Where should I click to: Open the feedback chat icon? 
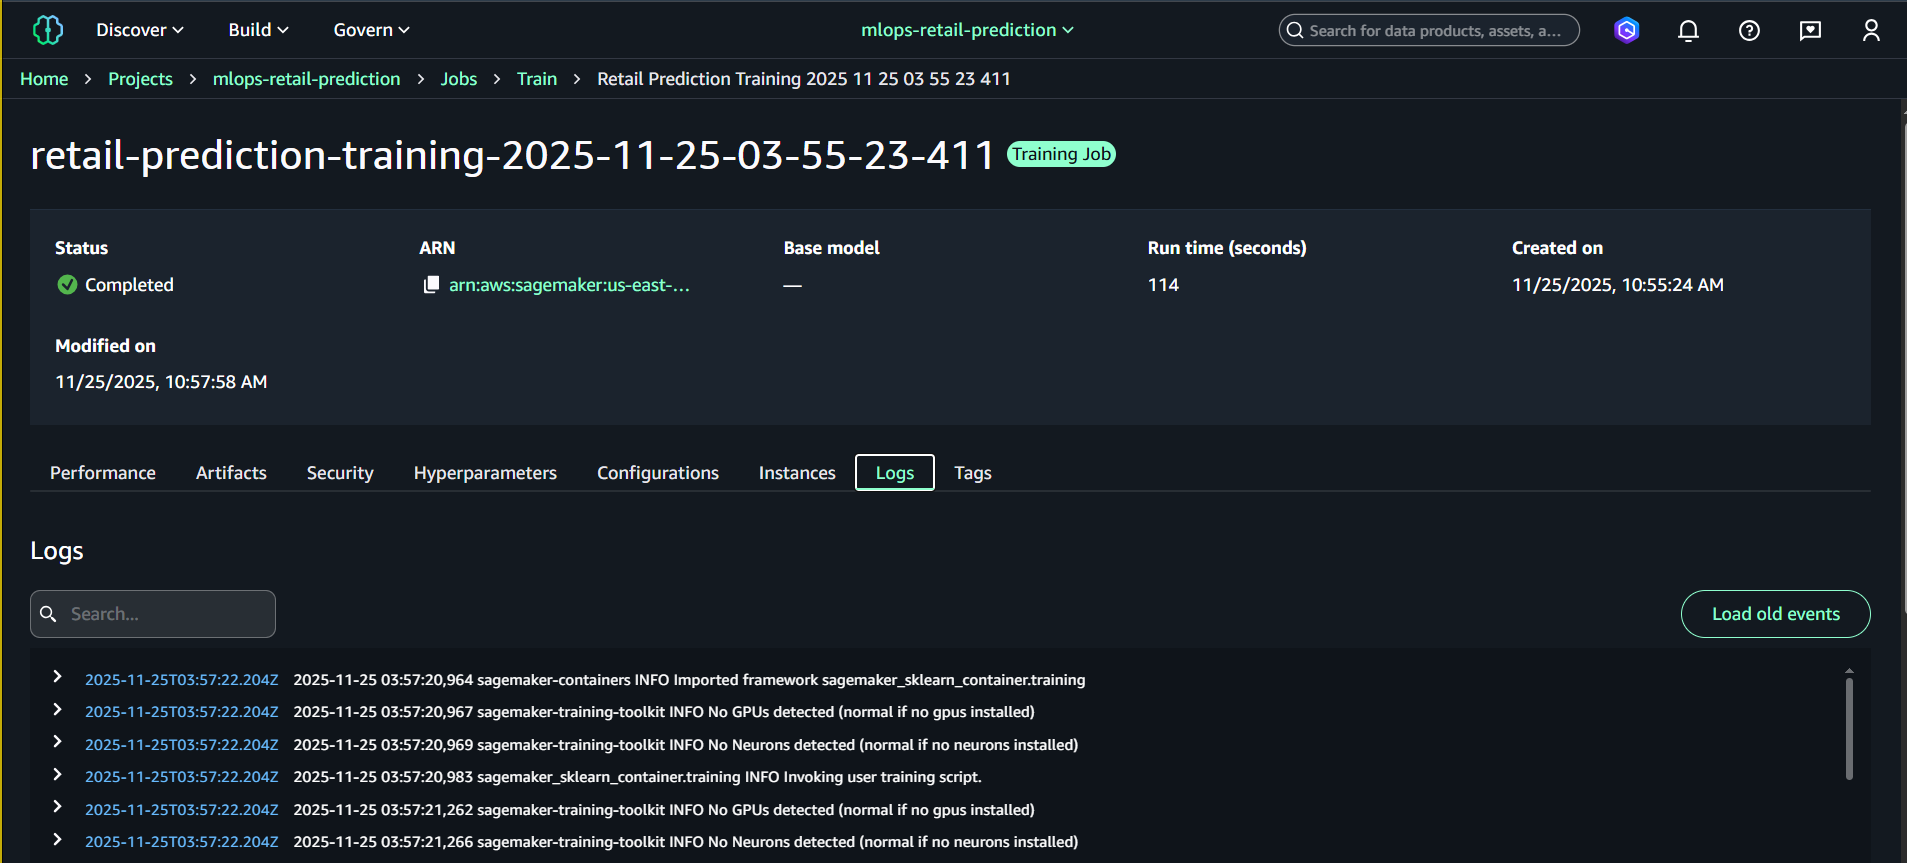[1810, 30]
